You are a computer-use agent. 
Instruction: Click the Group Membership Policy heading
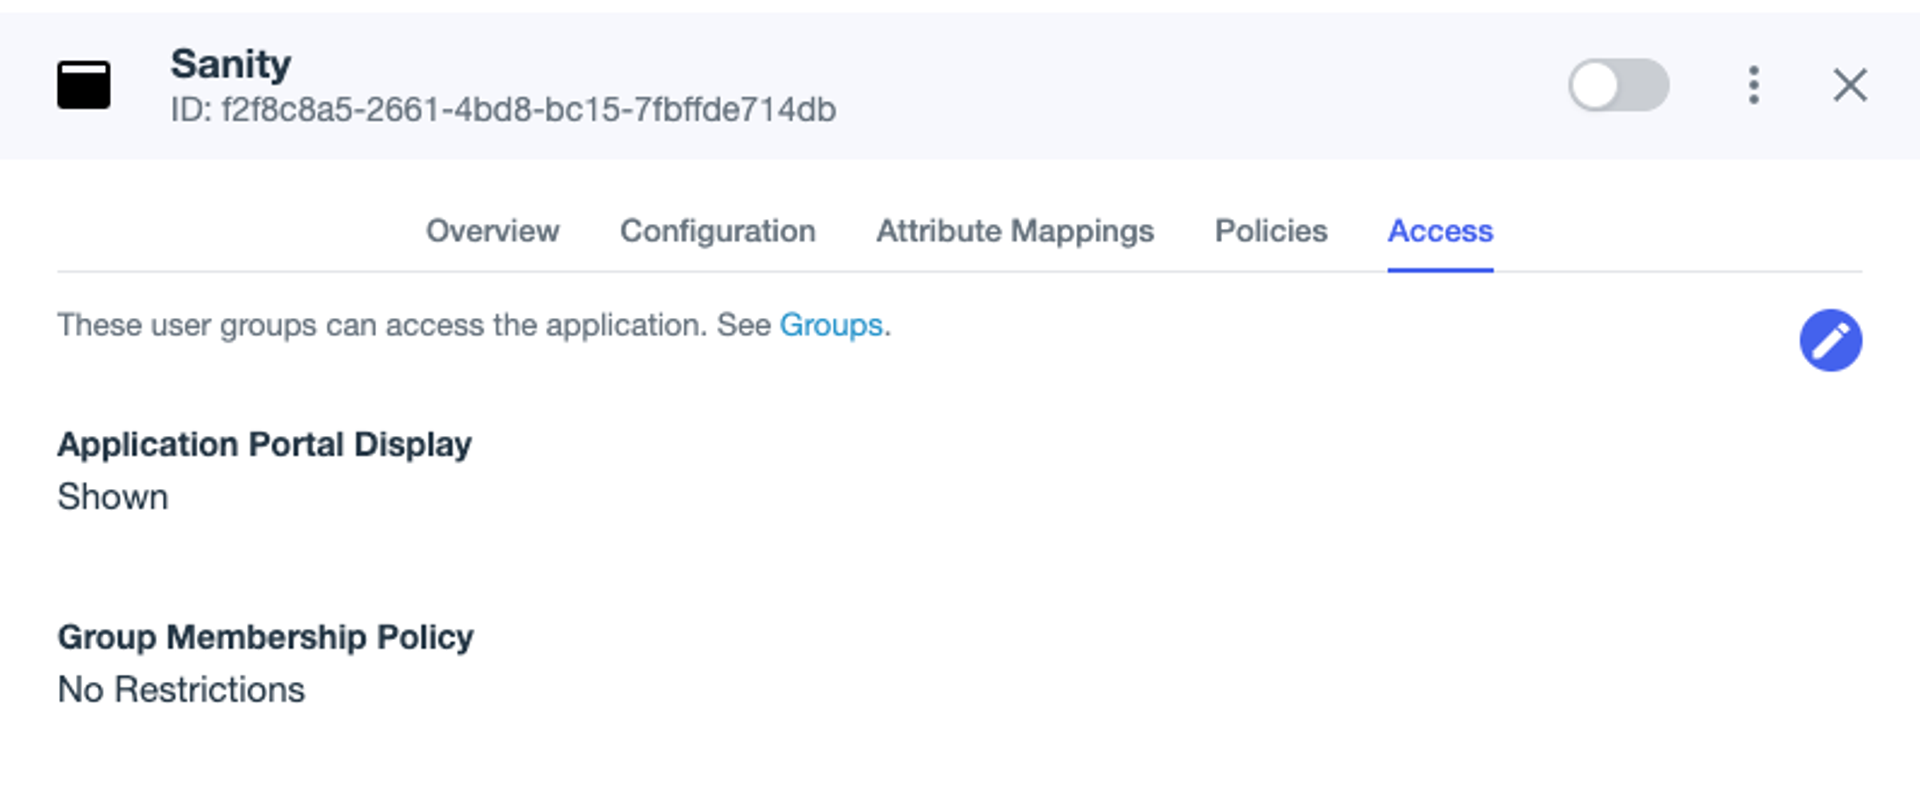(x=265, y=637)
